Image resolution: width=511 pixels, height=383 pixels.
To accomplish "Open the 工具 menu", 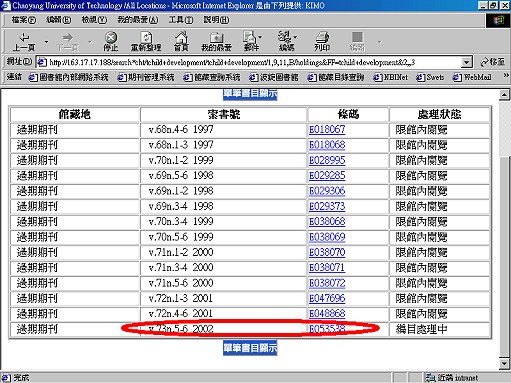I will pos(181,20).
